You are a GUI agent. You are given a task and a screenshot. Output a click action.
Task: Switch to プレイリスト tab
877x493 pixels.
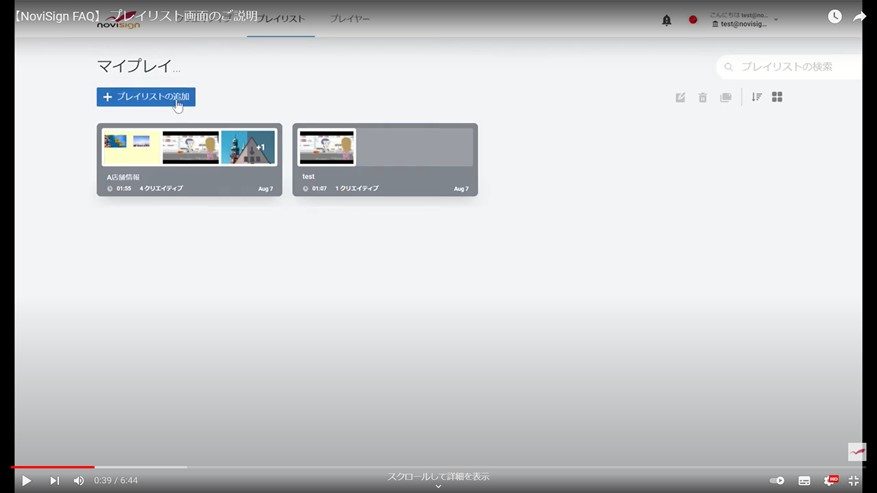click(x=281, y=19)
